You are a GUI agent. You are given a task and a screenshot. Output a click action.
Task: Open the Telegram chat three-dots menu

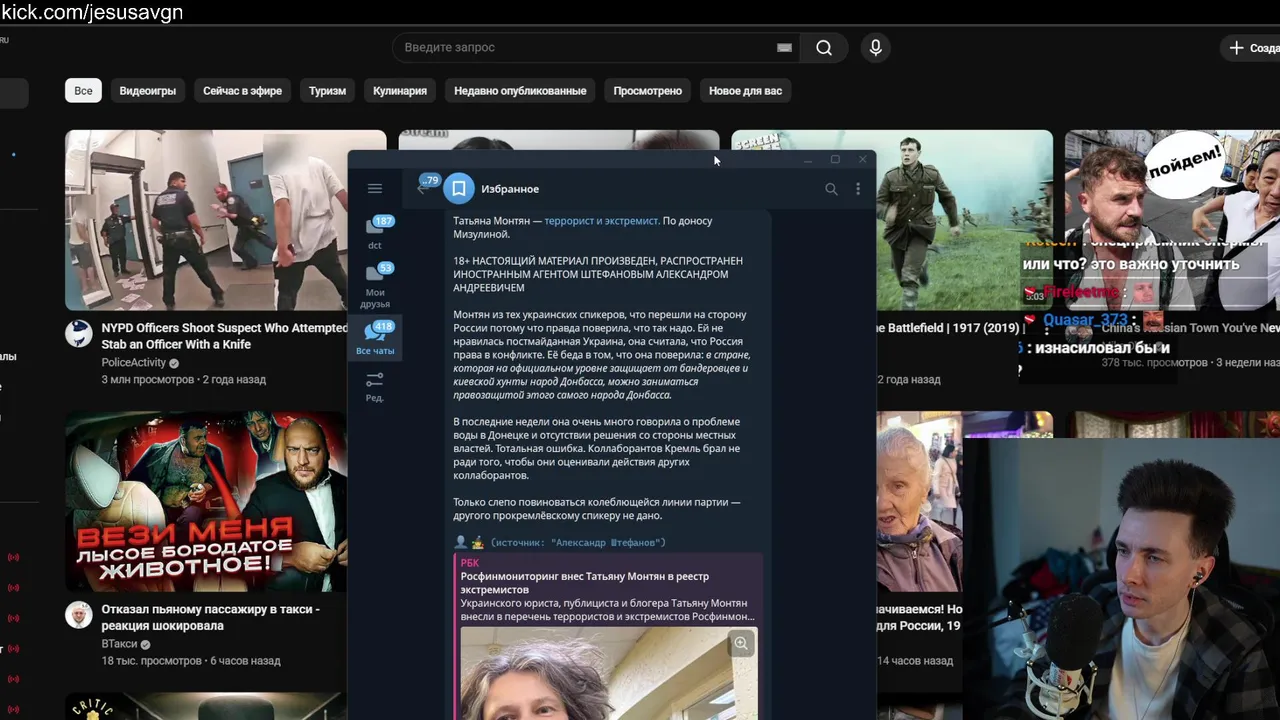point(858,189)
